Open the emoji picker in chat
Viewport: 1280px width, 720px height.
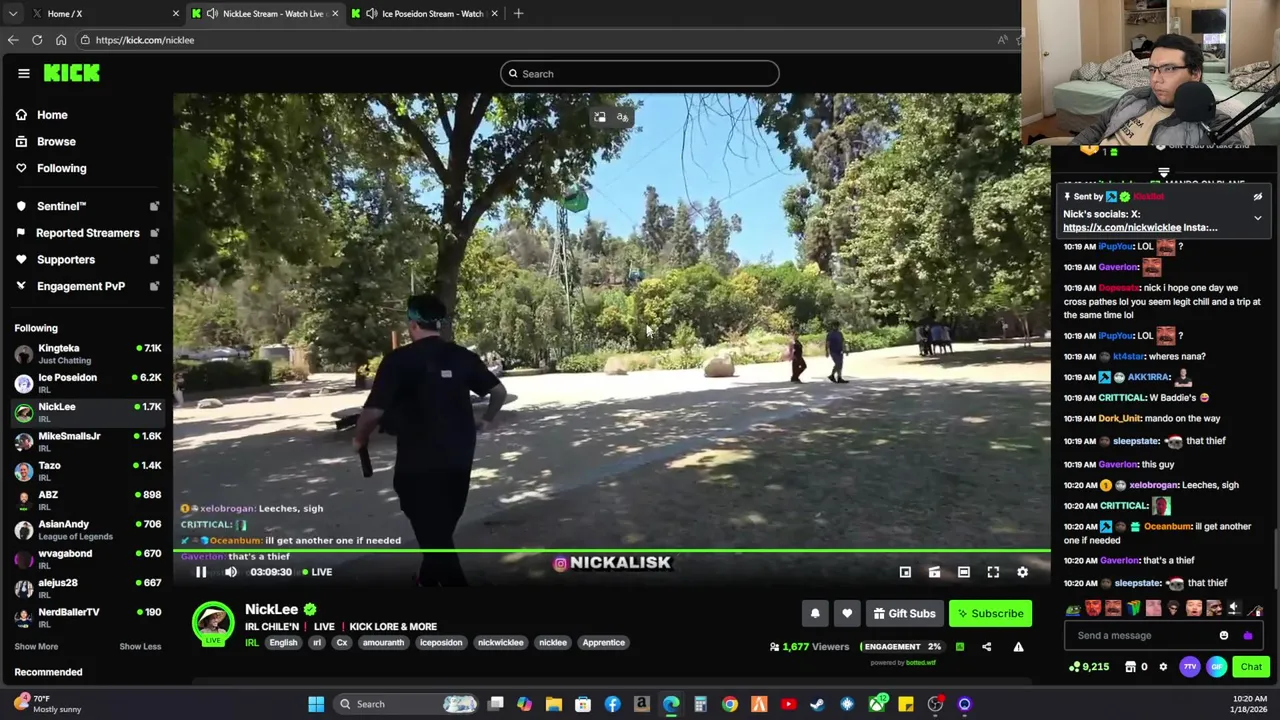pyautogui.click(x=1224, y=635)
